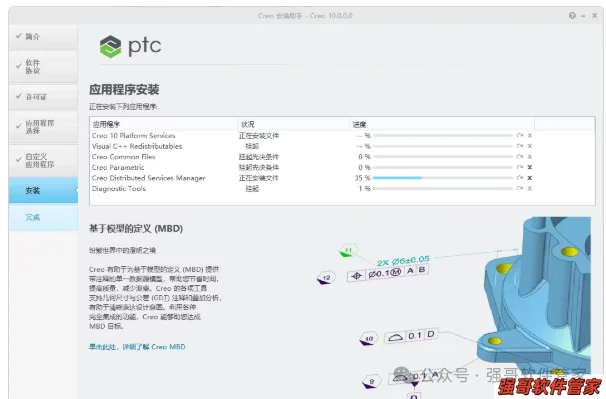Retry icon in the Creo Common Files row
This screenshot has width=606, height=399.
coord(520,157)
